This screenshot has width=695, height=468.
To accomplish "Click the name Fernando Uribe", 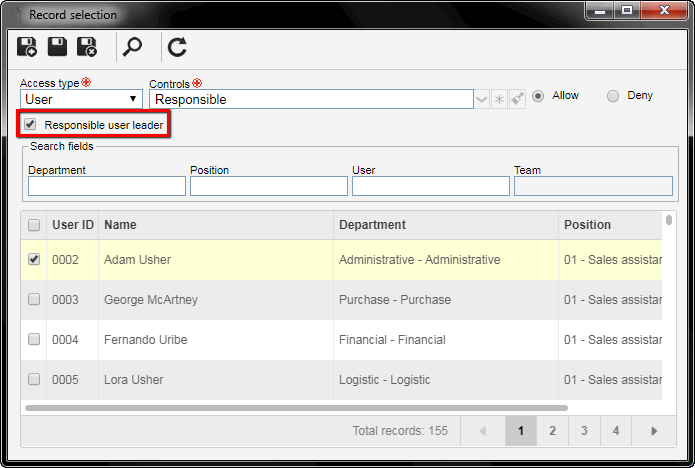I will 145,340.
